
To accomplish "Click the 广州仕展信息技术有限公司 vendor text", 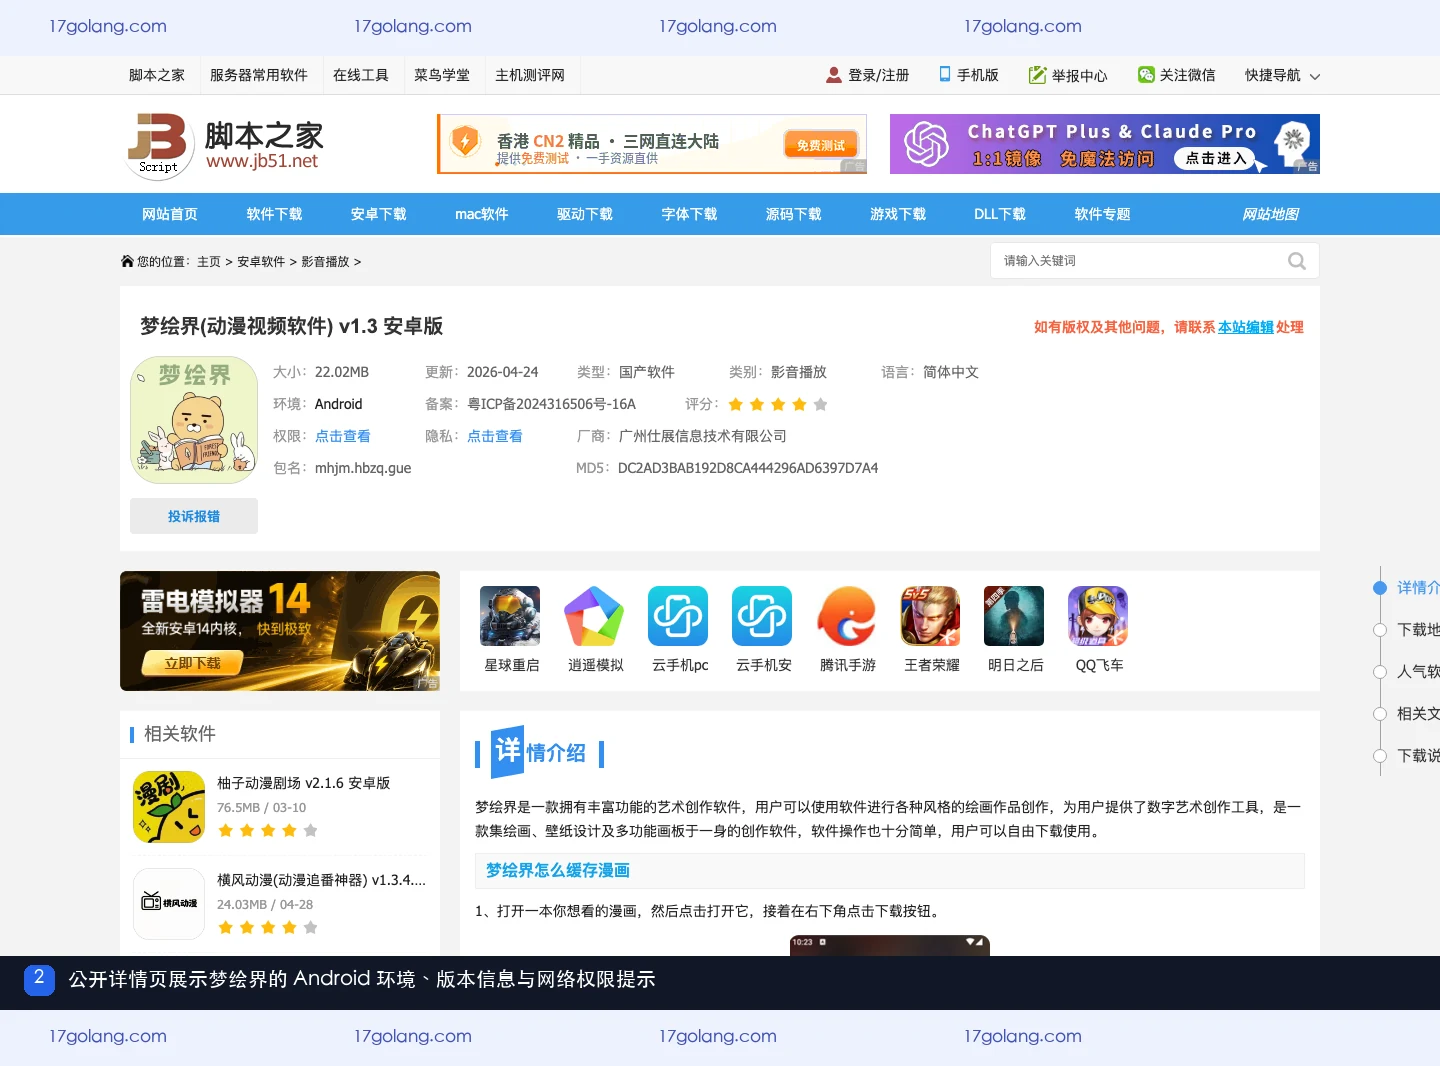I will pos(703,436).
